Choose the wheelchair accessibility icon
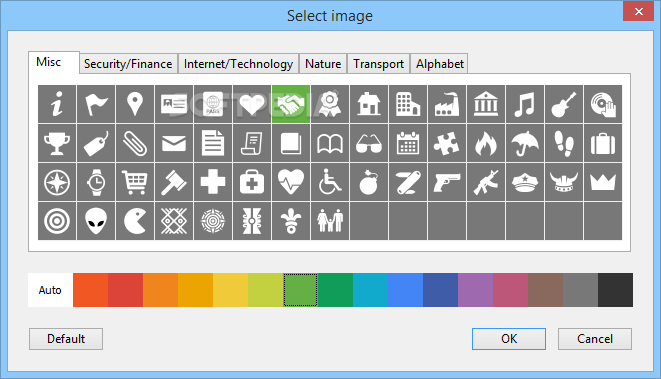Image resolution: width=661 pixels, height=379 pixels. click(330, 182)
